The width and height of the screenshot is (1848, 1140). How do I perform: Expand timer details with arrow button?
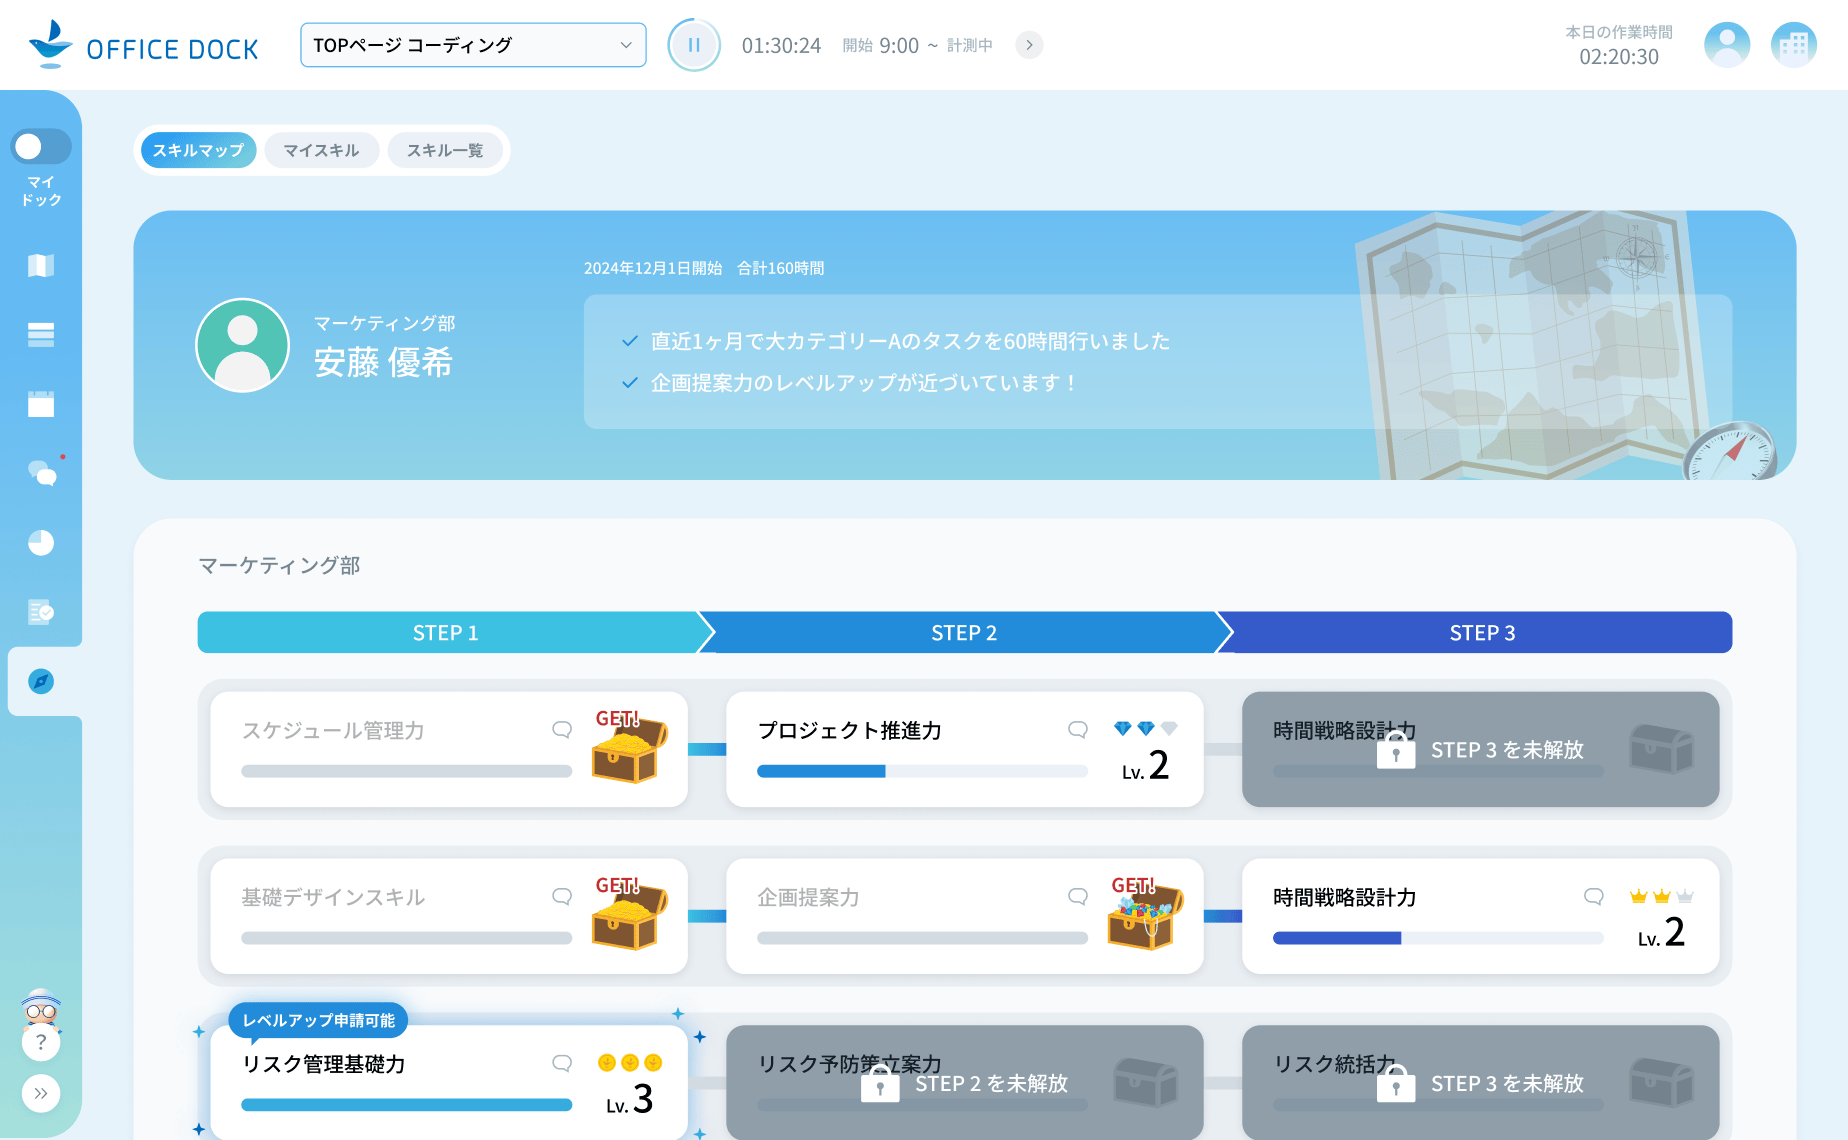click(x=1029, y=45)
